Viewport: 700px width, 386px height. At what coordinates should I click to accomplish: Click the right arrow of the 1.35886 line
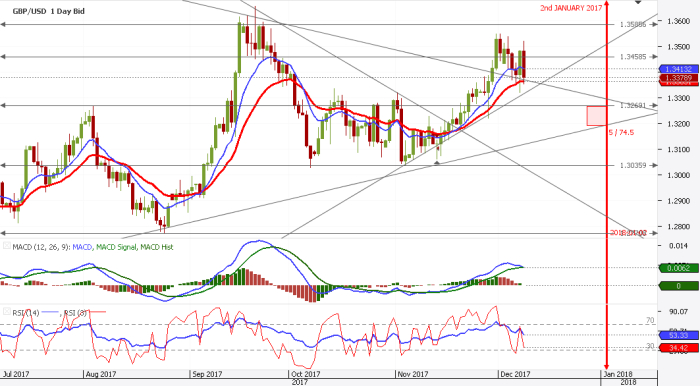coord(654,25)
